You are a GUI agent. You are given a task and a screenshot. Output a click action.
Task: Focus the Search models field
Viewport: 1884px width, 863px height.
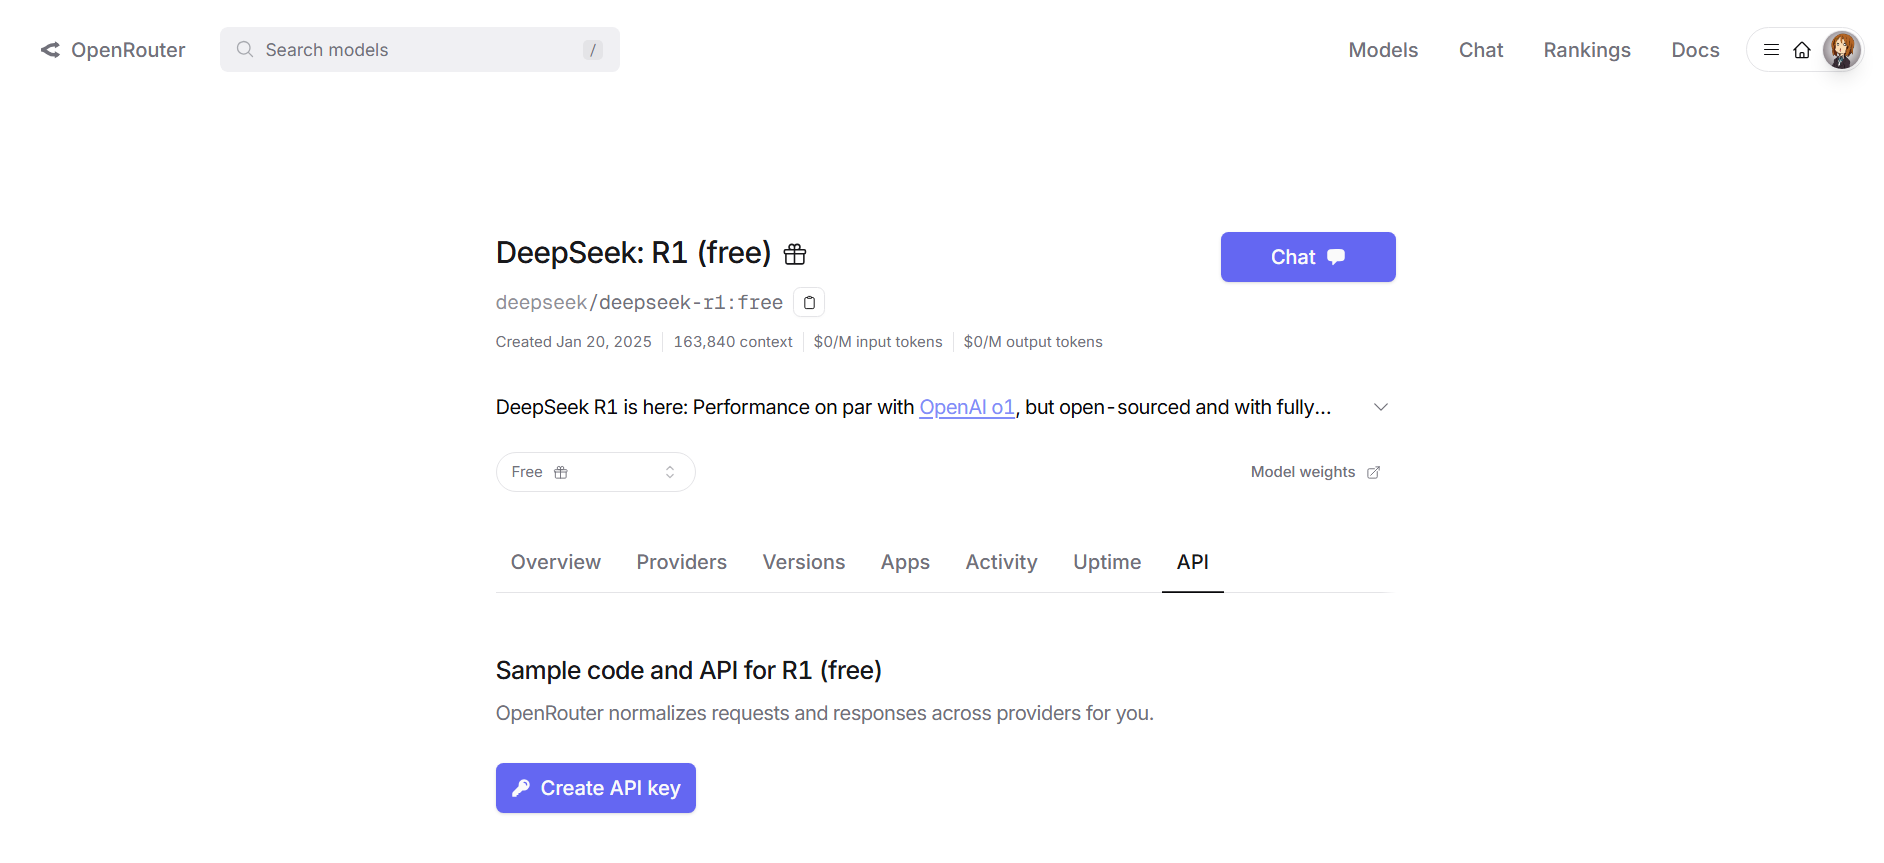[x=420, y=50]
